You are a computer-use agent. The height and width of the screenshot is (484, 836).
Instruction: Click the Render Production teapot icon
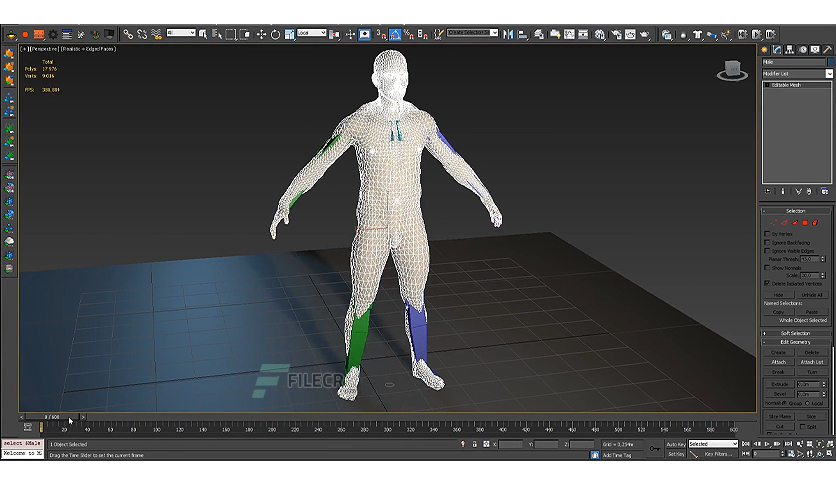tap(645, 35)
